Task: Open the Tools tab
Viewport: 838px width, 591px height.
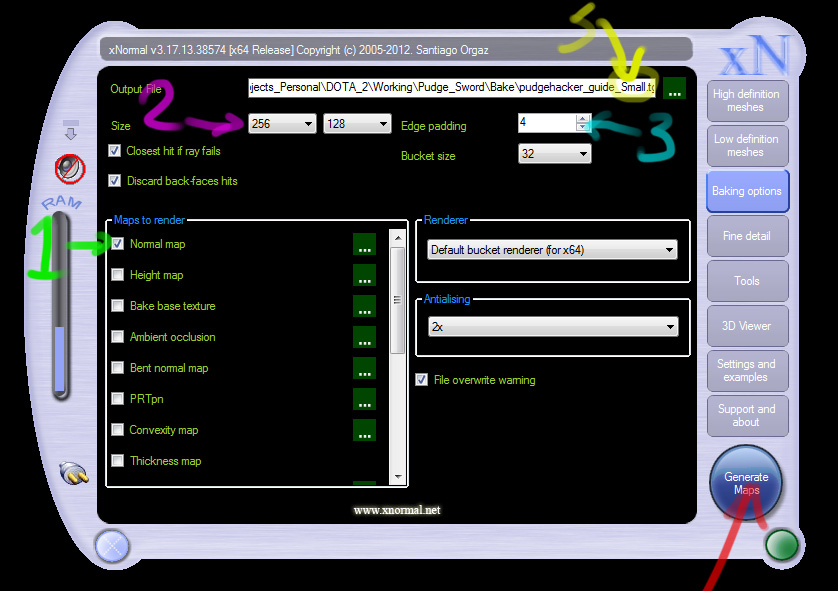Action: (747, 281)
